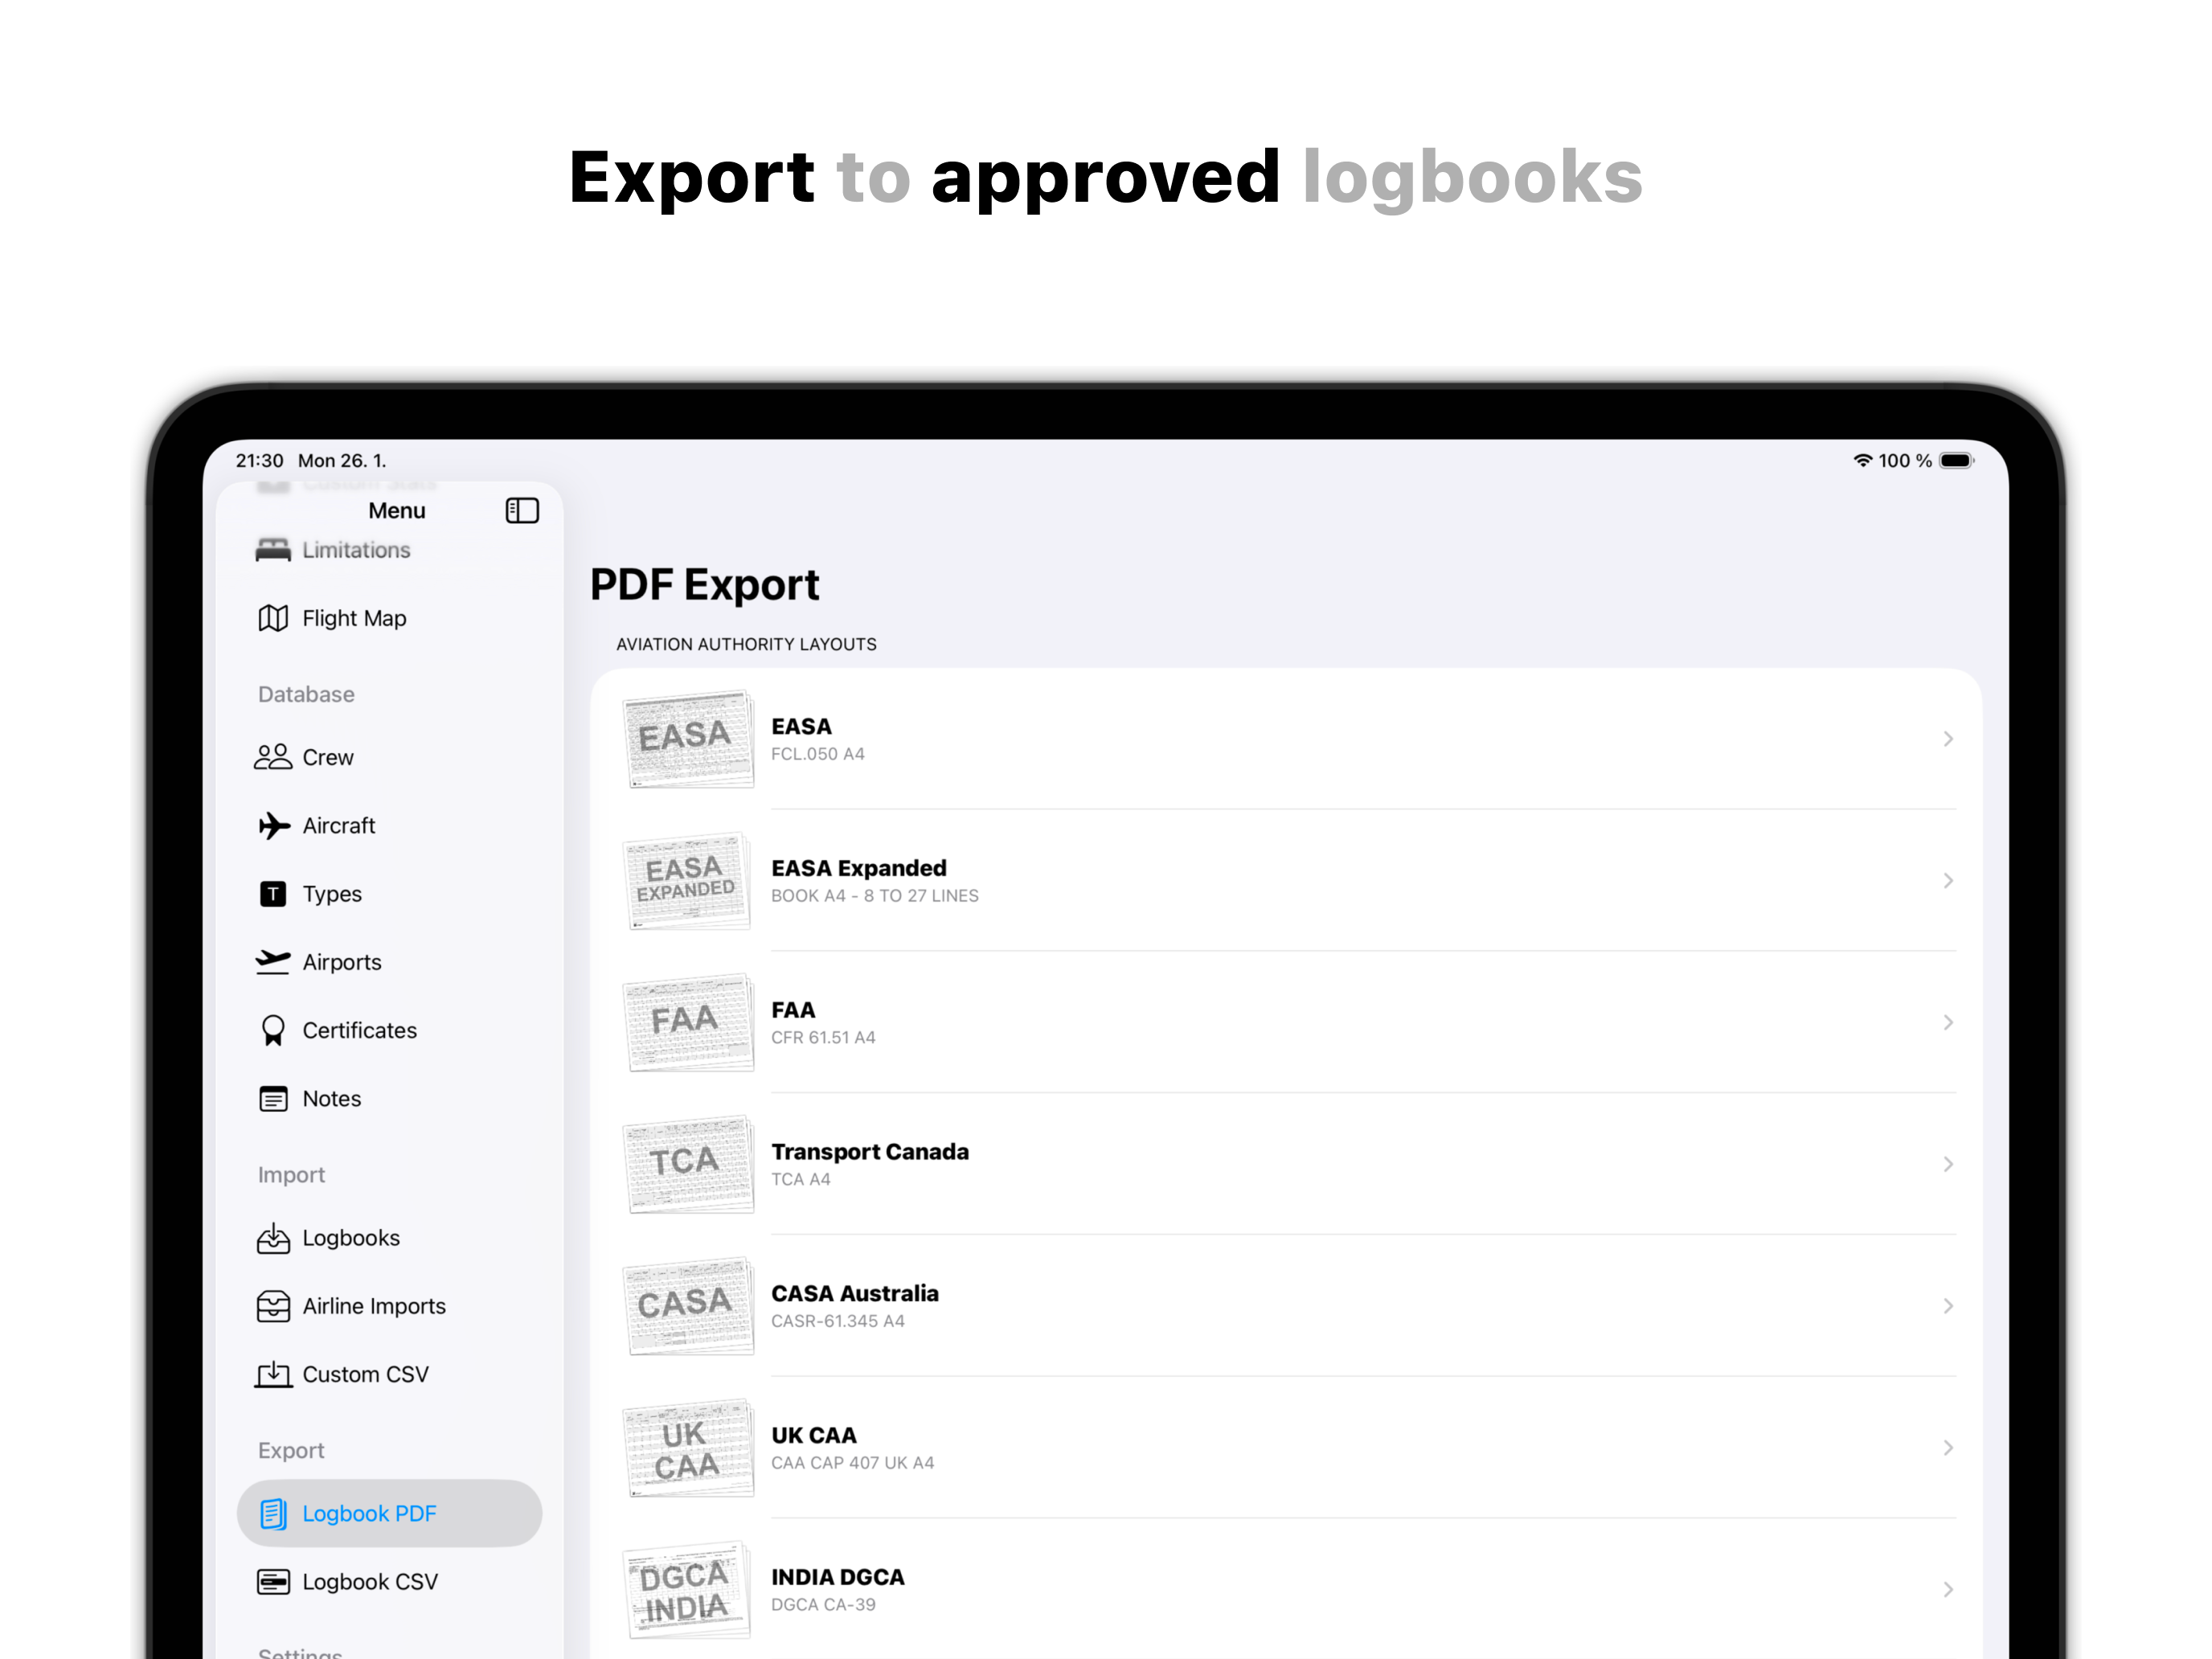The image size is (2212, 1659).
Task: Click the Custom CSV import icon
Action: pyautogui.click(x=273, y=1375)
